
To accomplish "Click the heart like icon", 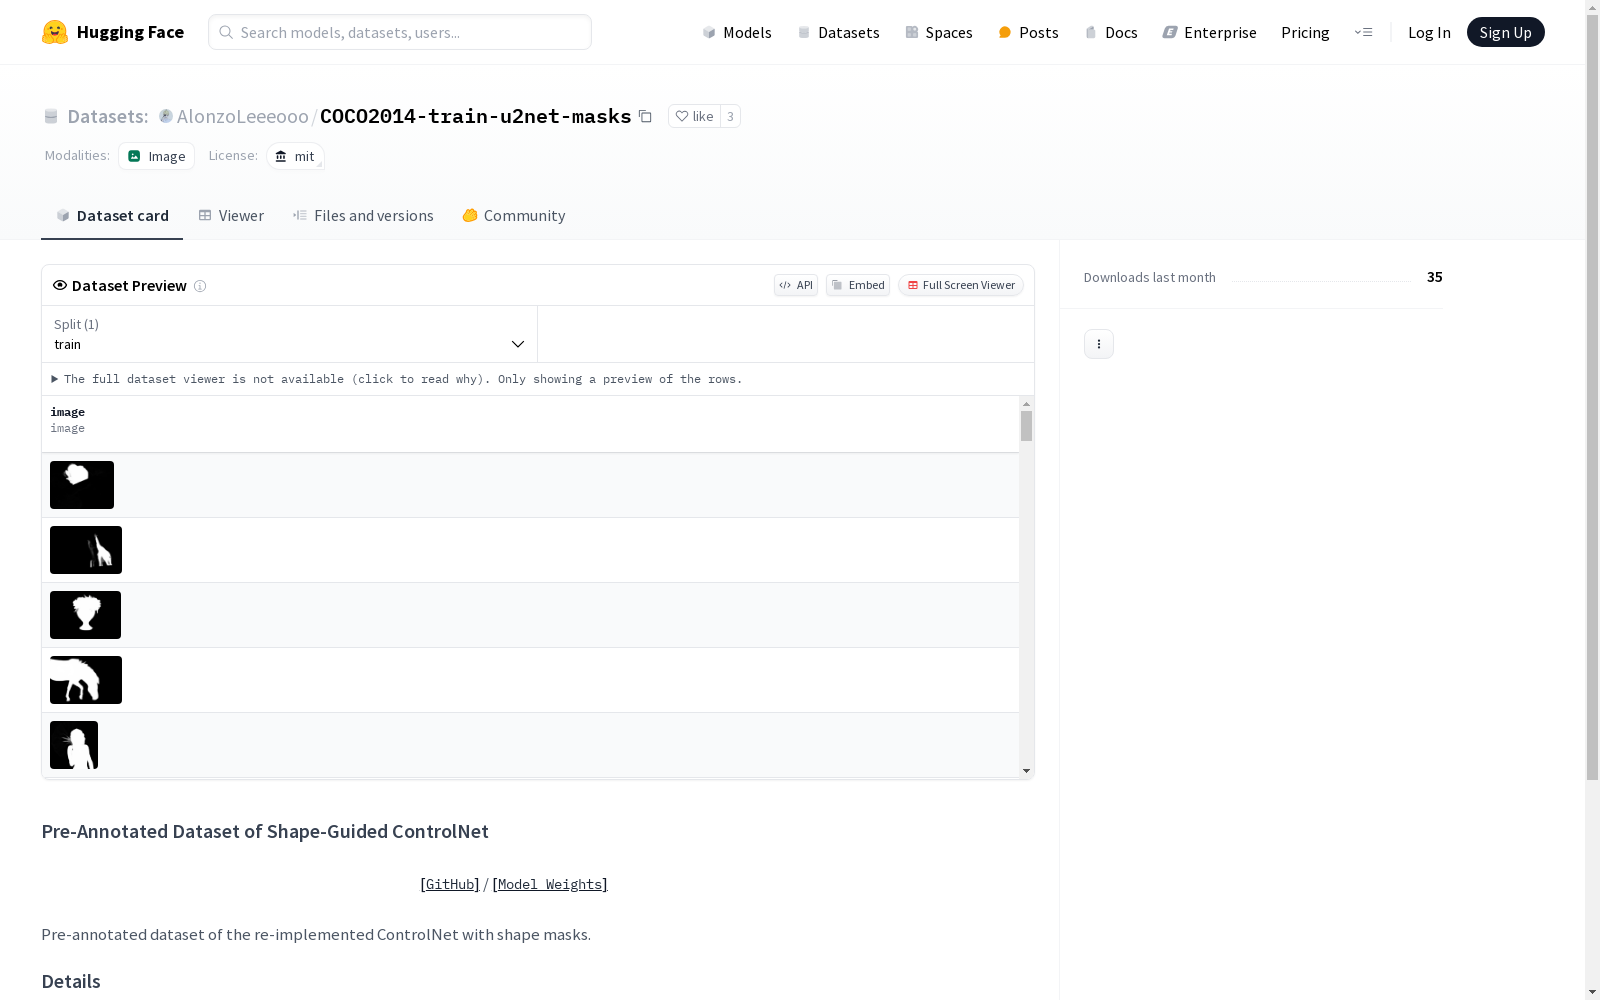I will pos(682,116).
